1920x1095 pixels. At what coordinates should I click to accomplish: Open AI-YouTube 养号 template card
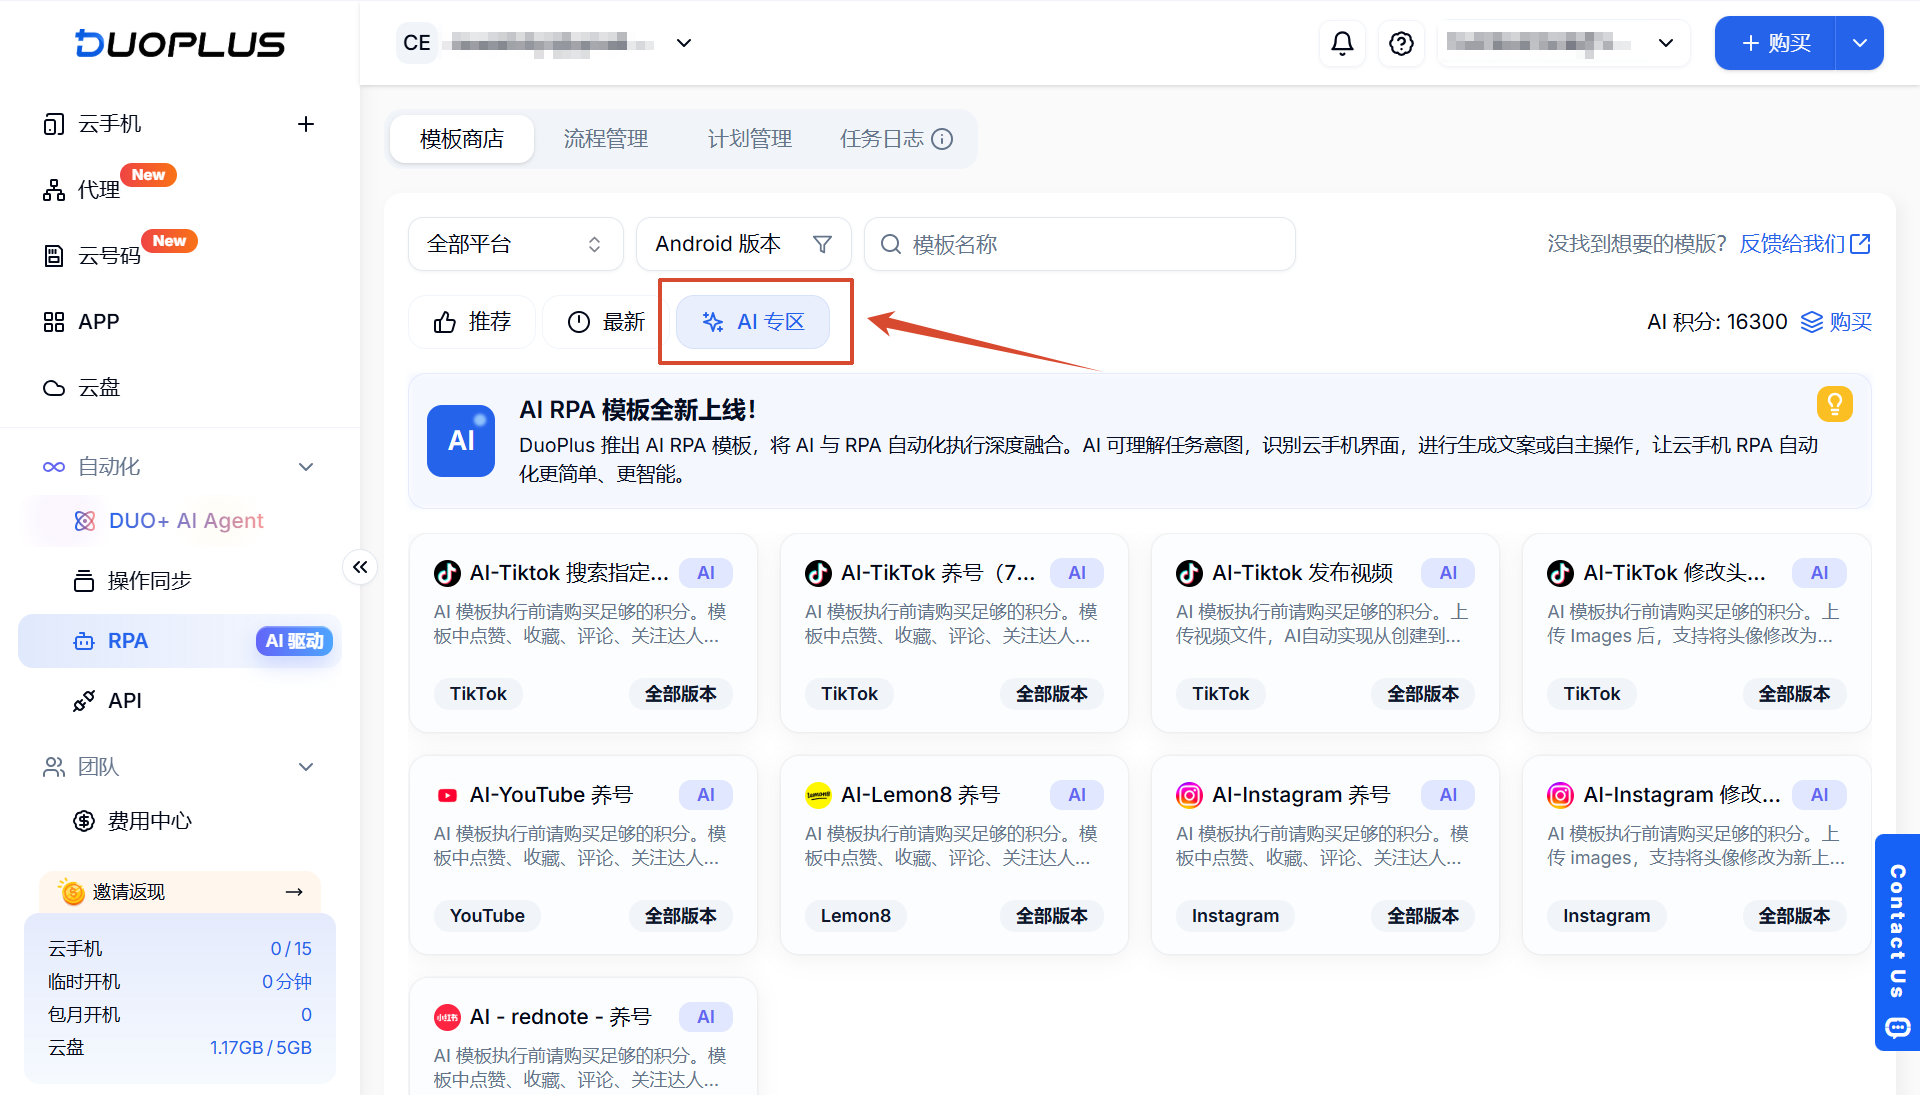(583, 855)
